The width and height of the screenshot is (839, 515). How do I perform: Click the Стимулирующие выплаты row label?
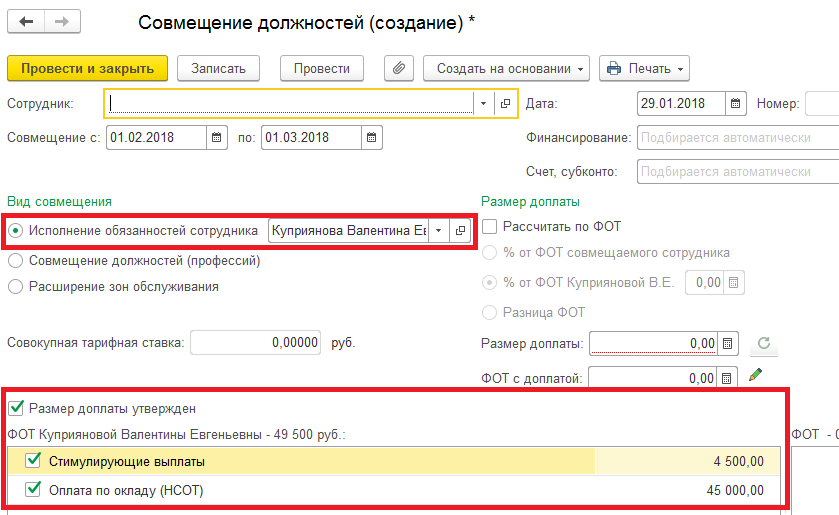tap(127, 461)
